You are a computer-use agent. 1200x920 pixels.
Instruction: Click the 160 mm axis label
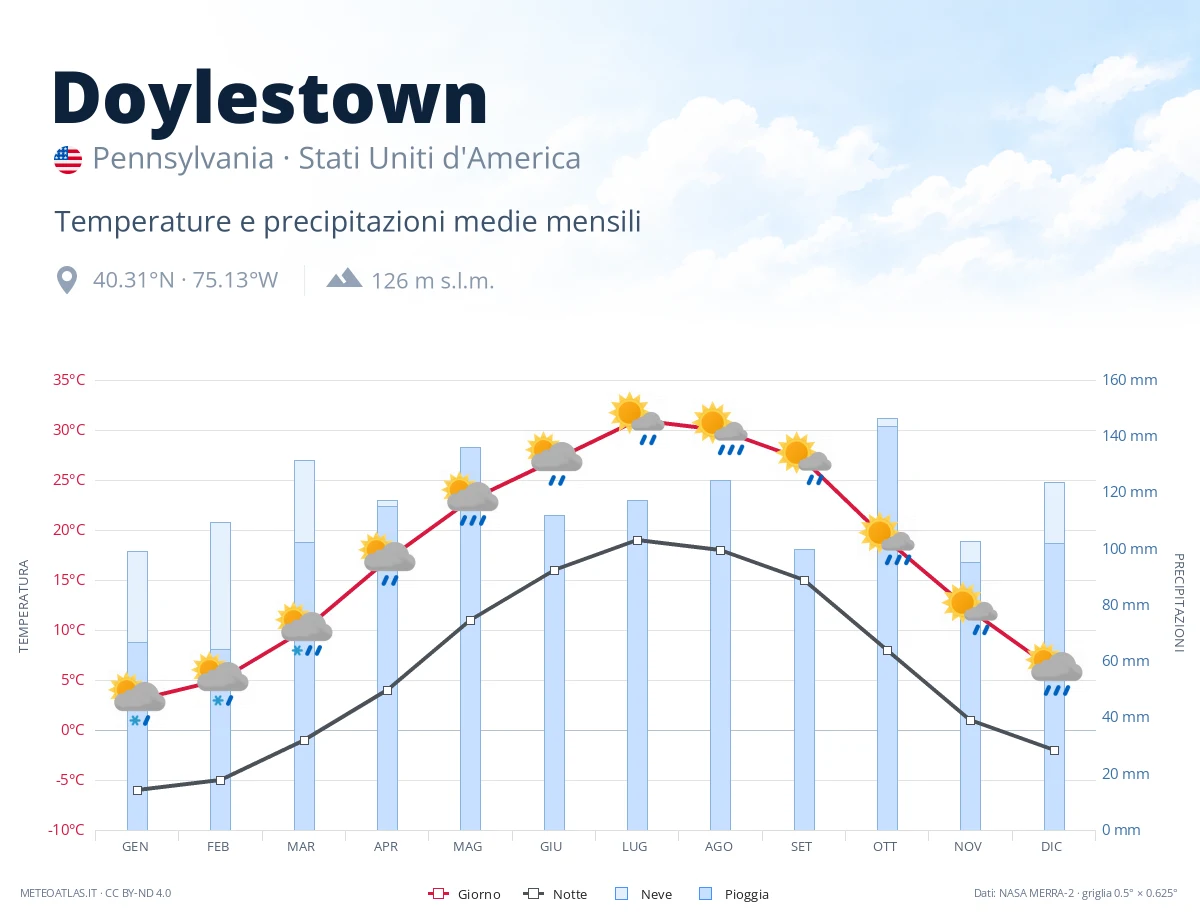point(1130,380)
